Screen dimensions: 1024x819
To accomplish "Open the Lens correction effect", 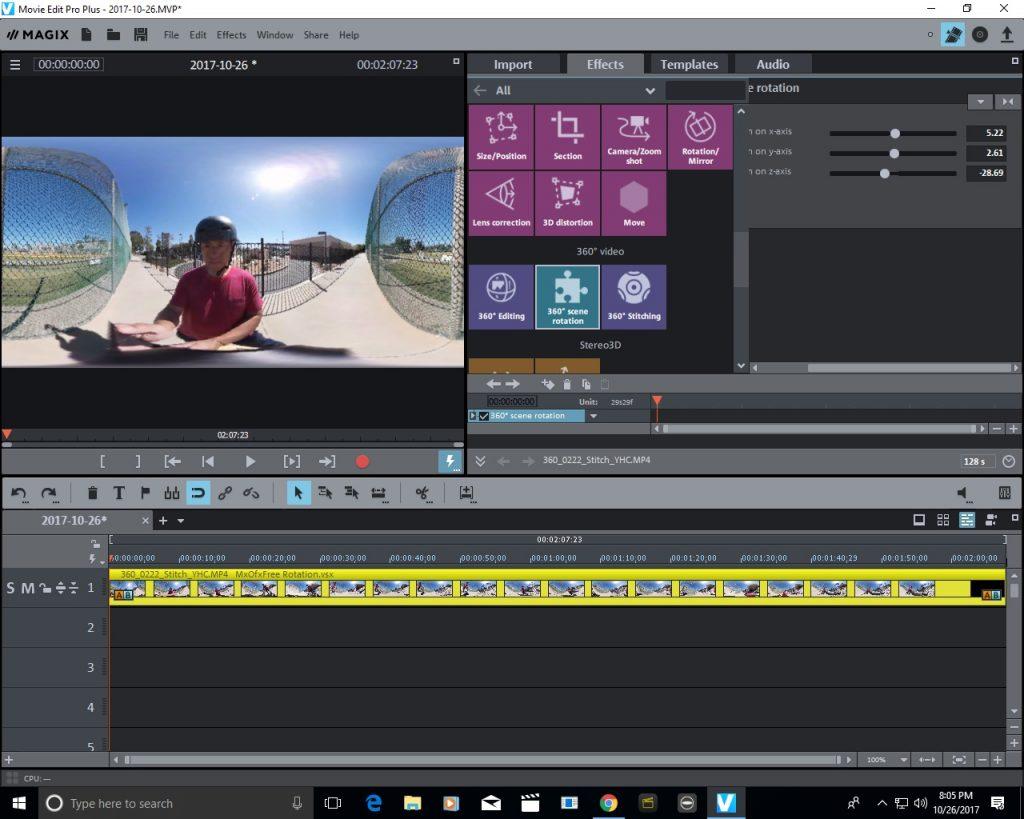I will tap(501, 203).
